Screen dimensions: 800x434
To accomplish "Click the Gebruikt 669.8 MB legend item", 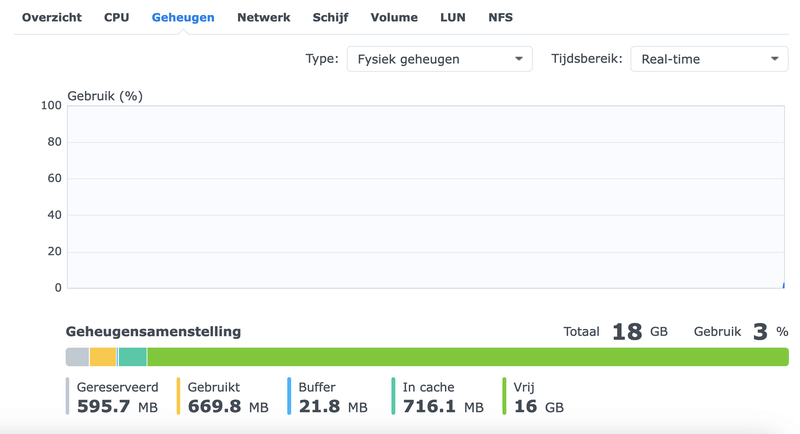I will click(228, 397).
